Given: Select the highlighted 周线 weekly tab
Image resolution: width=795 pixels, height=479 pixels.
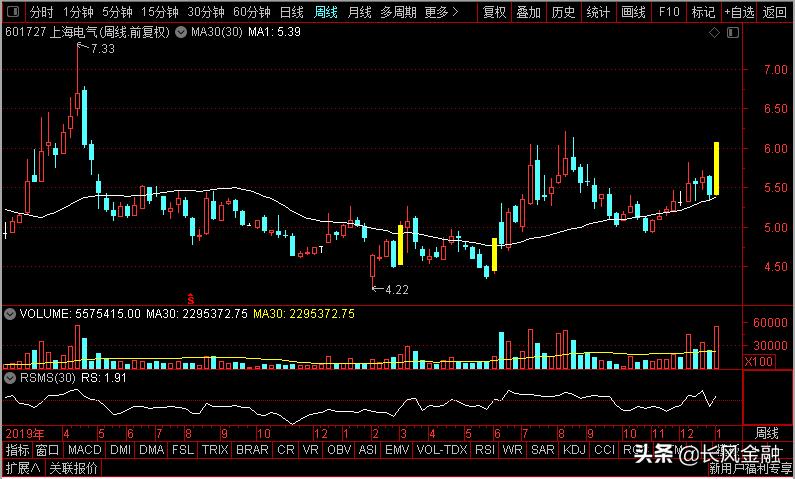Looking at the screenshot, I should point(326,12).
